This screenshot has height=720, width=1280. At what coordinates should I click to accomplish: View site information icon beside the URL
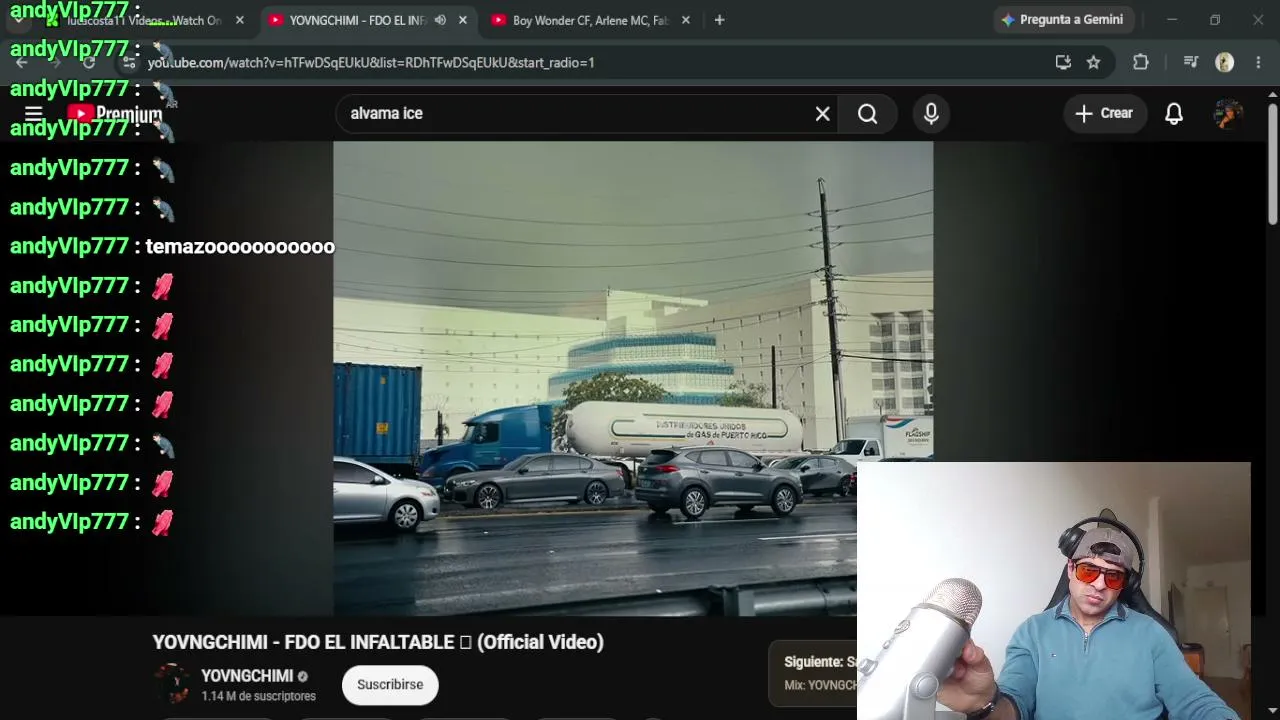tap(129, 62)
